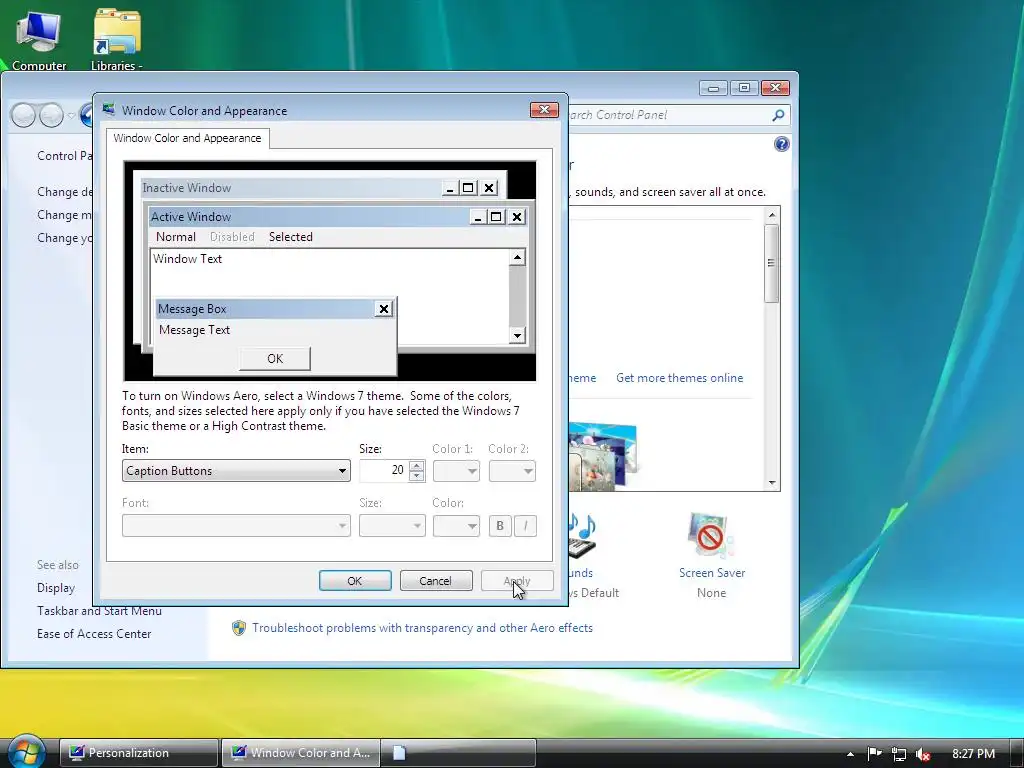Click the Cancel button
The image size is (1024, 768).
[x=436, y=581]
